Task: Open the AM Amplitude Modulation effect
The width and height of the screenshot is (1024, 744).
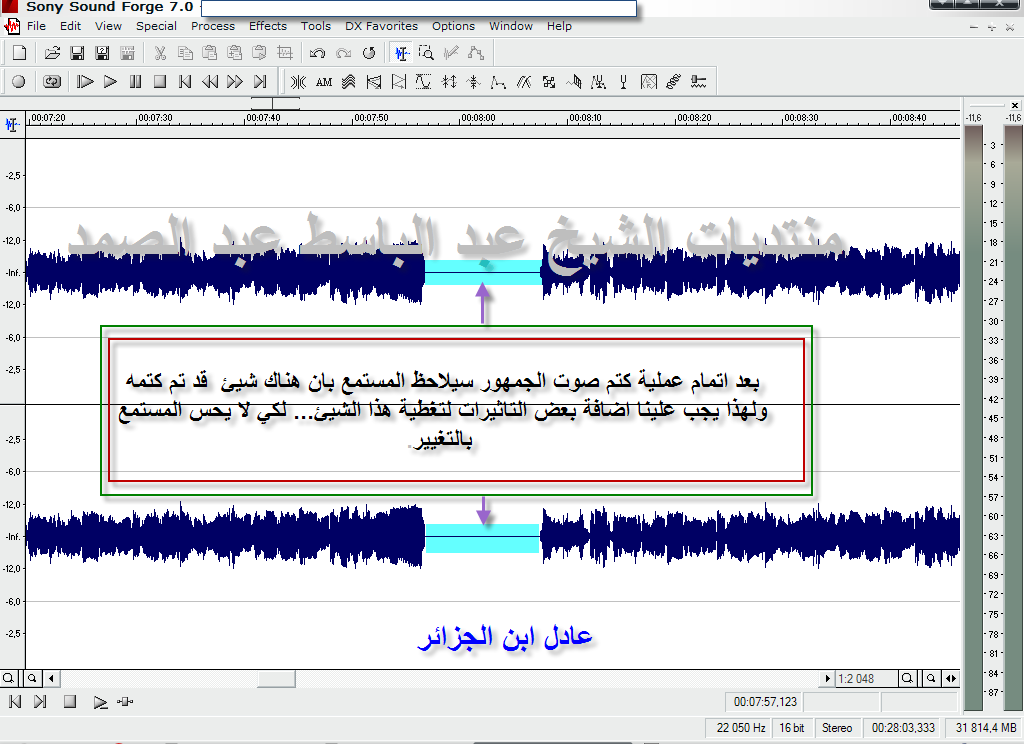Action: pos(324,82)
